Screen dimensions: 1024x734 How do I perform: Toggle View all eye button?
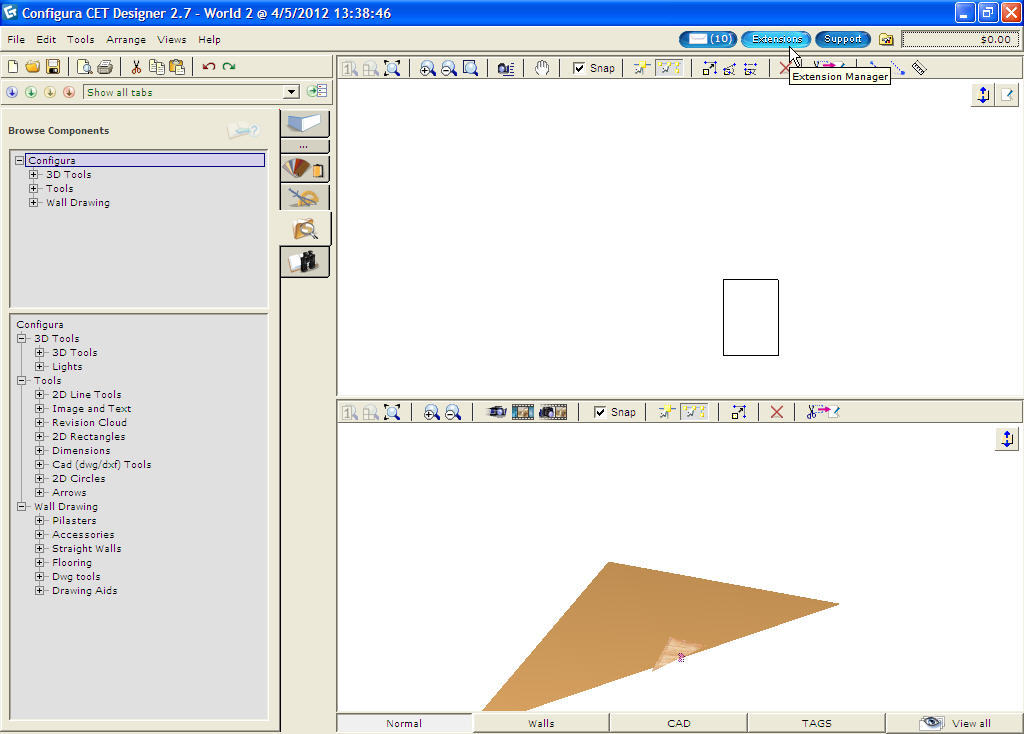[955, 723]
